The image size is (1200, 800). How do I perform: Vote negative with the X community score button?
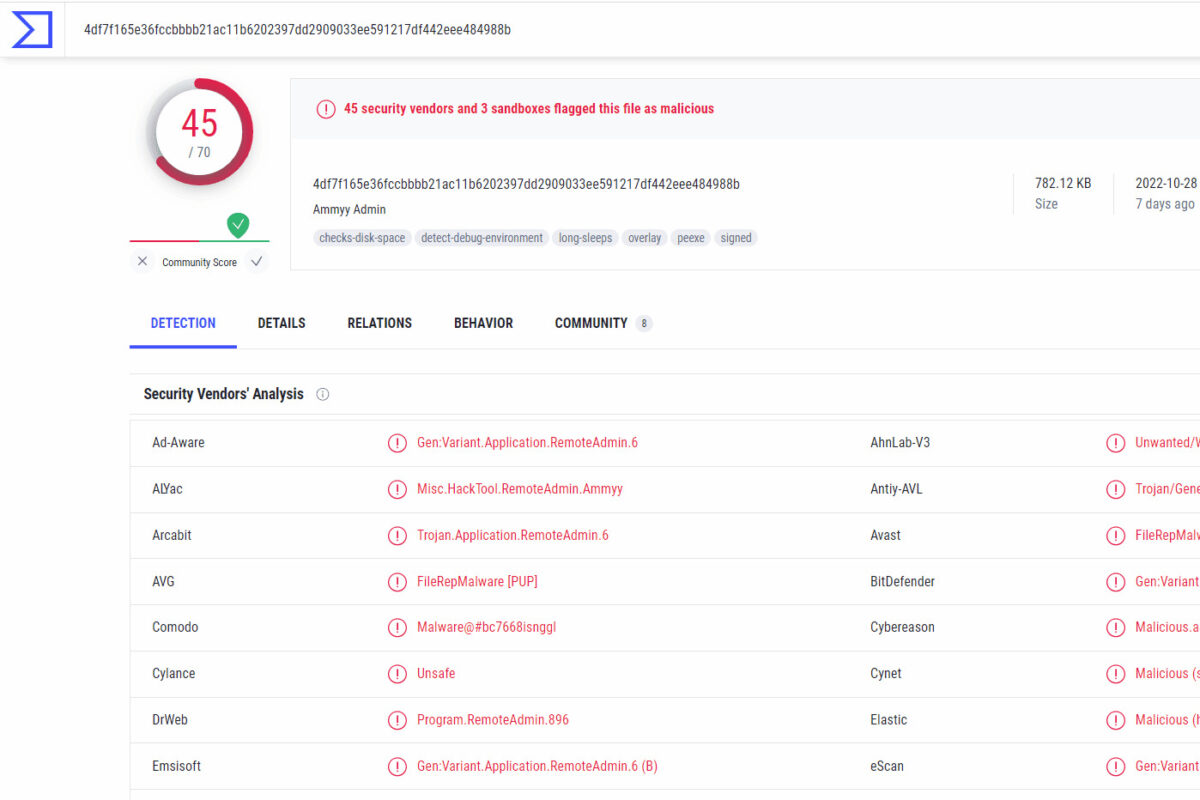(x=142, y=261)
